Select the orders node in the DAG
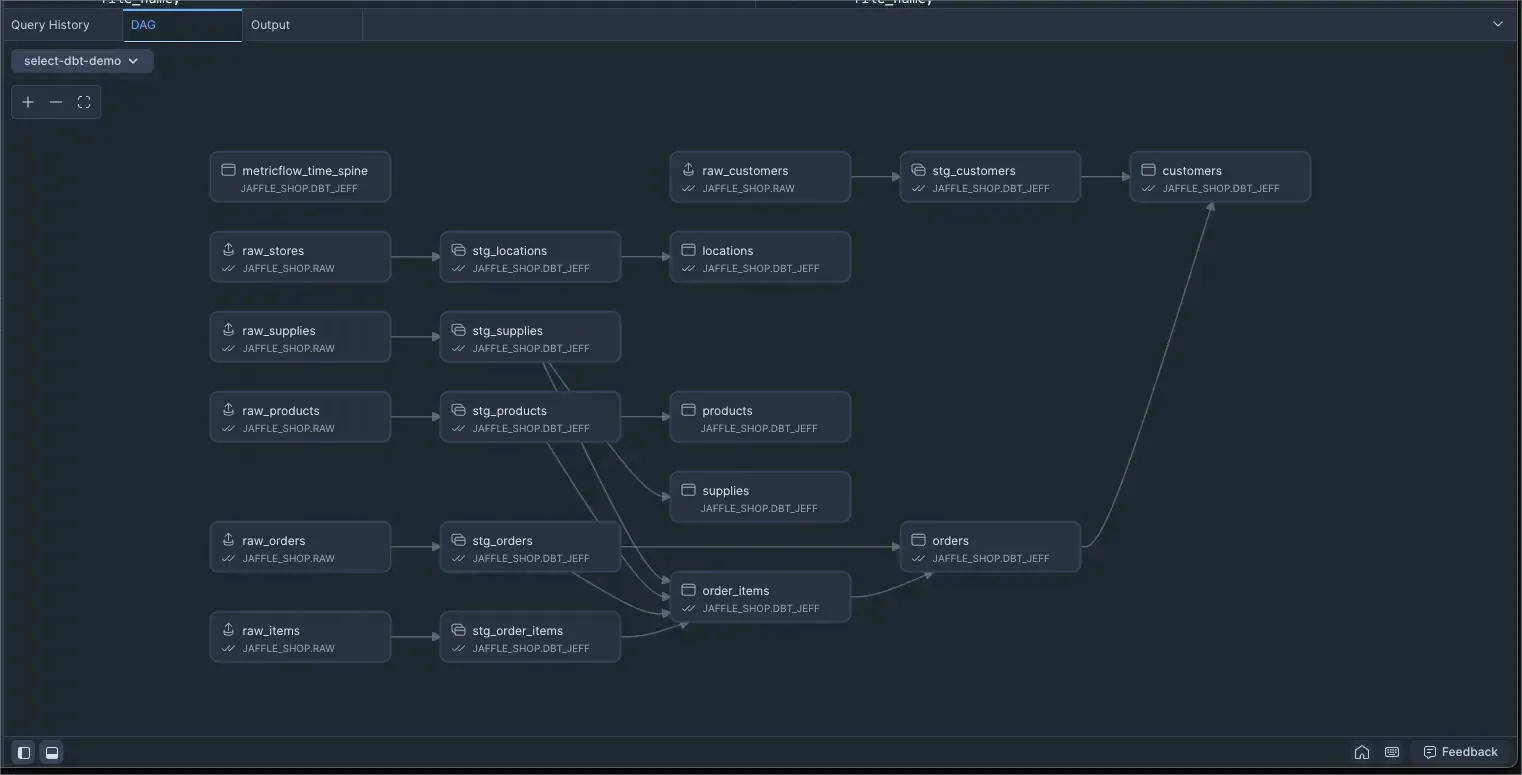 (989, 546)
